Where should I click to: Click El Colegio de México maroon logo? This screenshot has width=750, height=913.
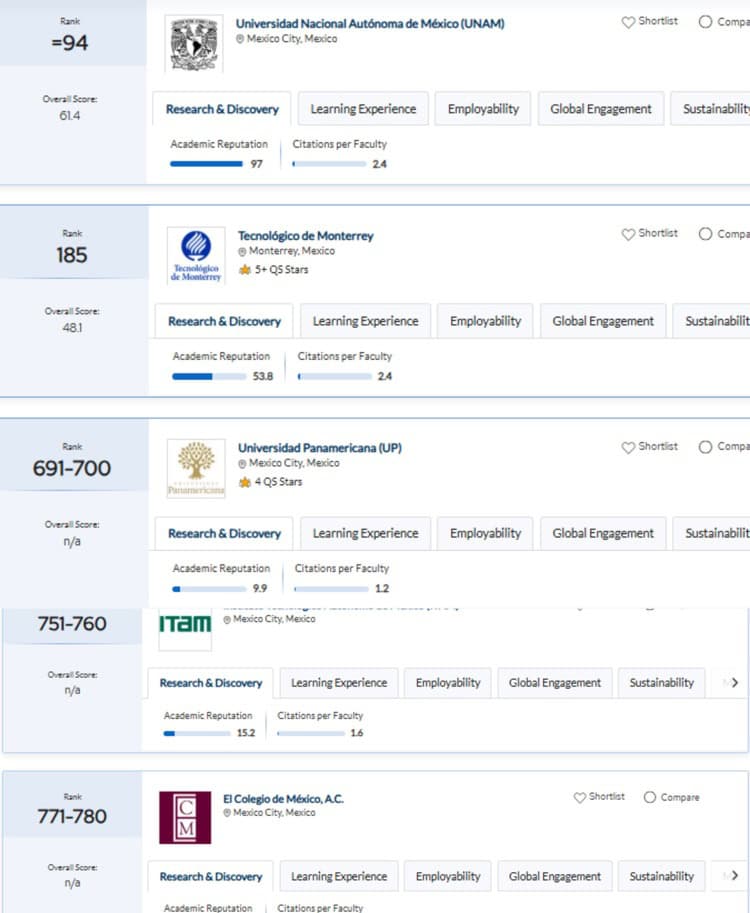(x=185, y=818)
